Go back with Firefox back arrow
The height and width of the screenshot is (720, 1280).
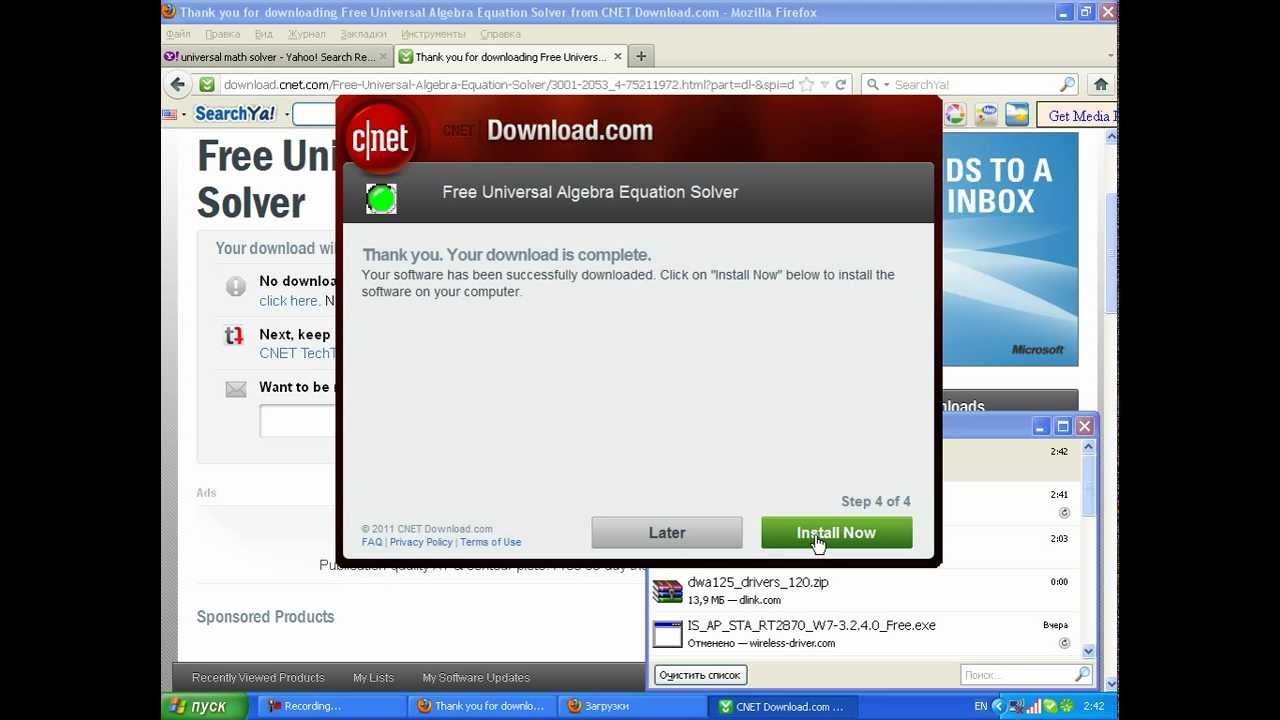(x=178, y=85)
